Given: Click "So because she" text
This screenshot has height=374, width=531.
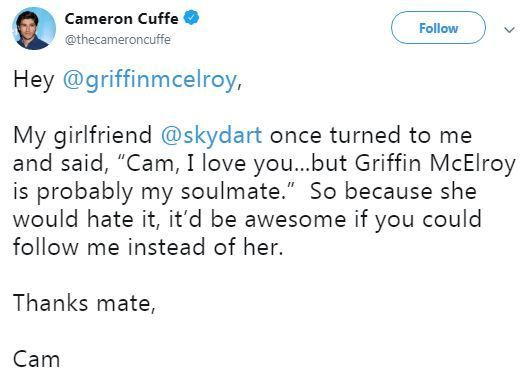Looking at the screenshot, I should pos(394,191).
